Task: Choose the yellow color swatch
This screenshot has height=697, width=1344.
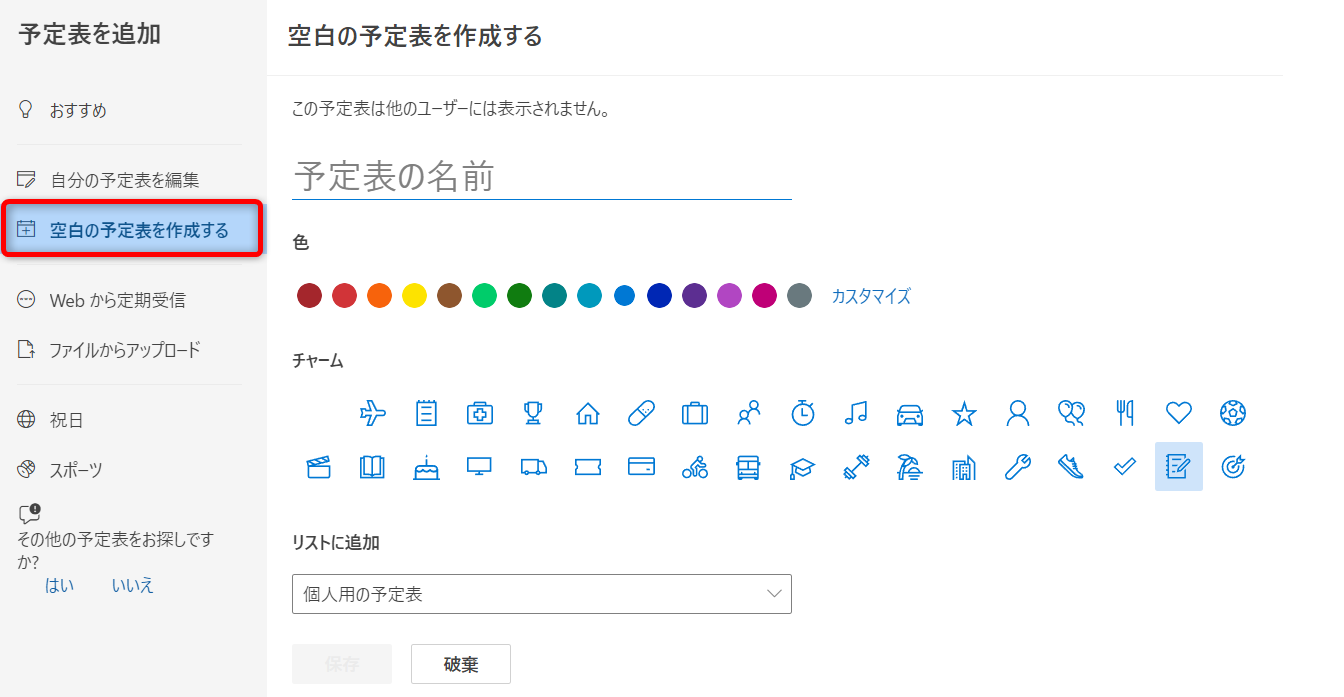Action: (414, 296)
